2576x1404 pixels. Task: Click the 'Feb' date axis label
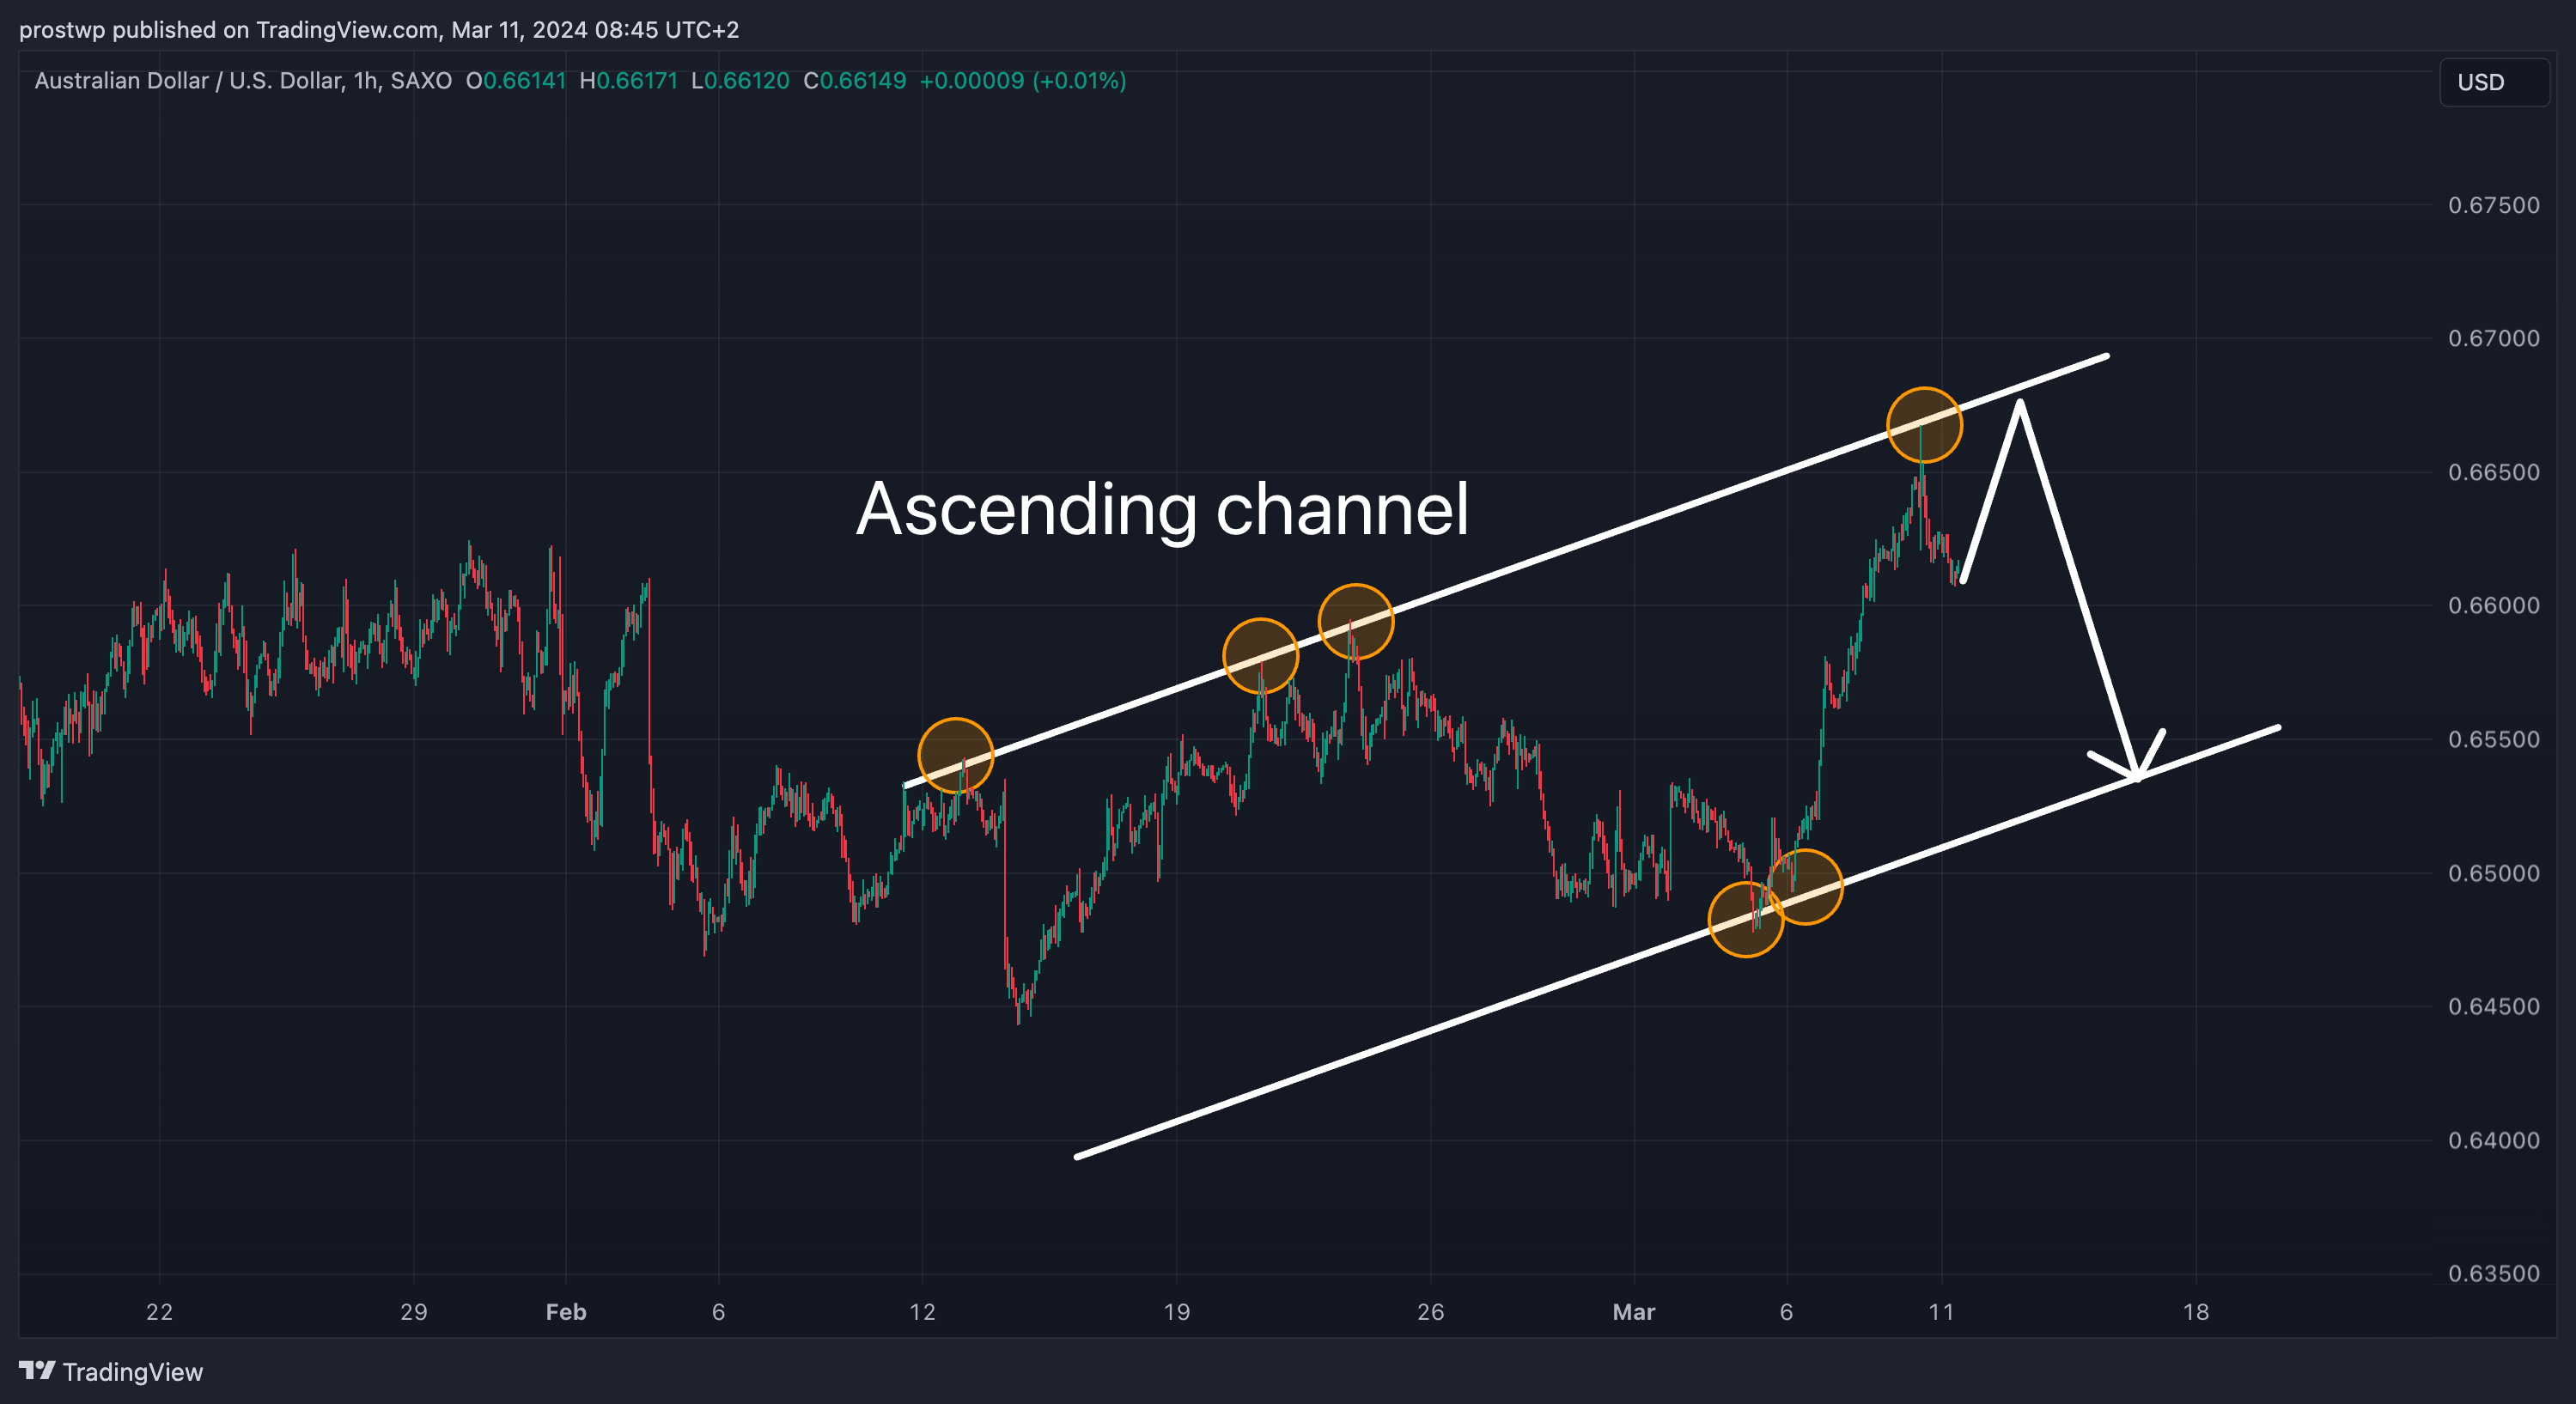pos(566,1312)
